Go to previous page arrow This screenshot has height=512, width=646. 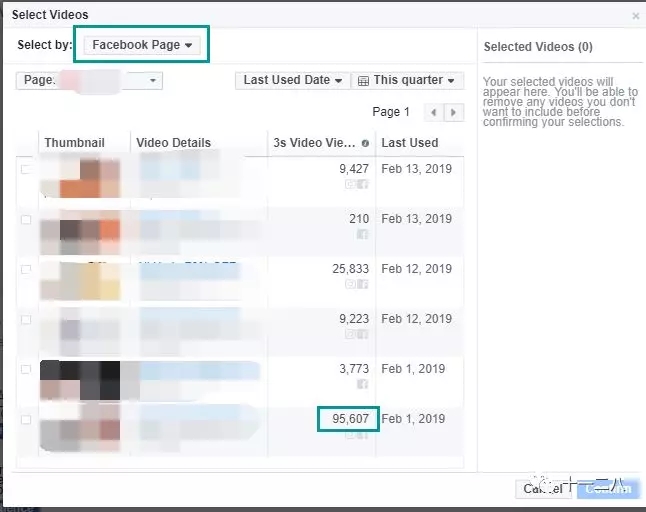coord(434,112)
